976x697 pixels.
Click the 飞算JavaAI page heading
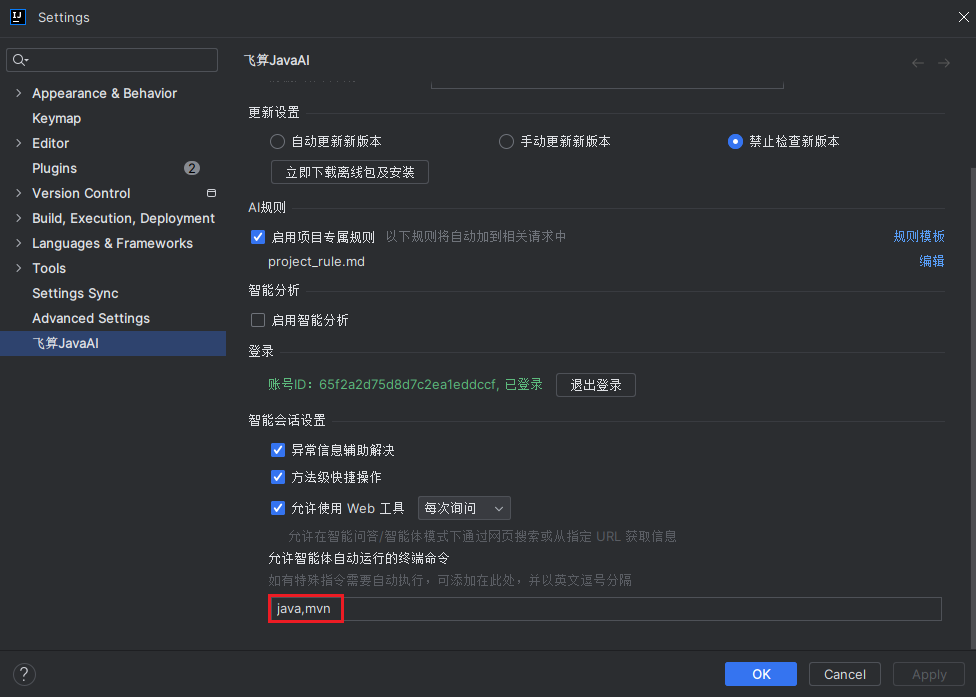[276, 60]
